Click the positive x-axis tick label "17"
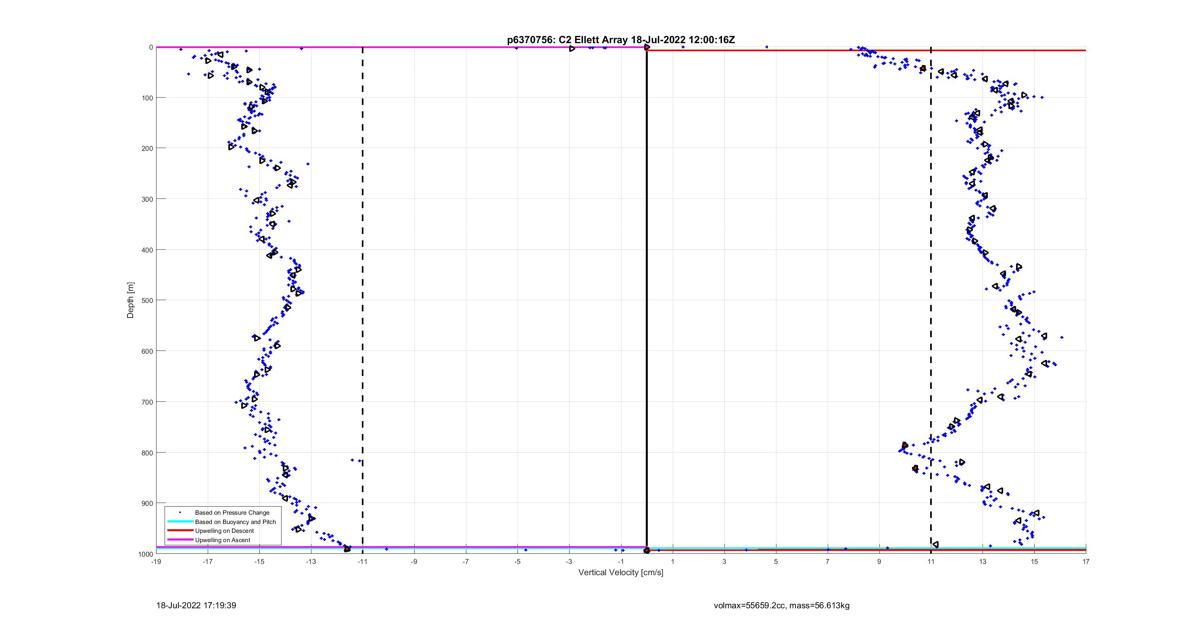 coord(1086,561)
